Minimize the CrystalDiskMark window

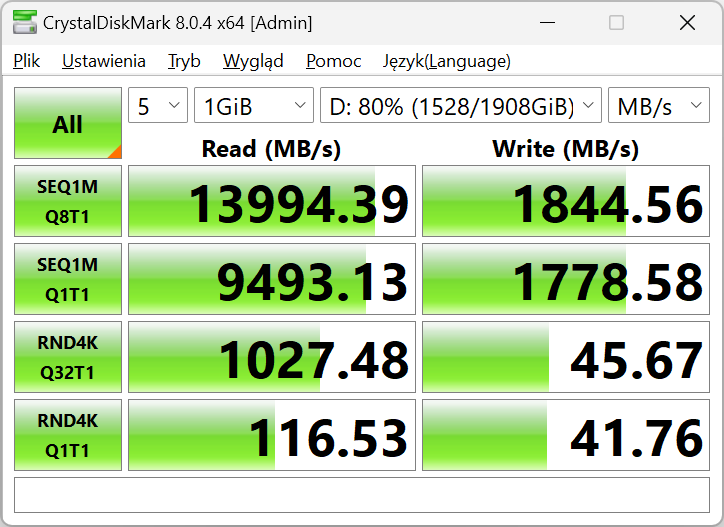[547, 22]
